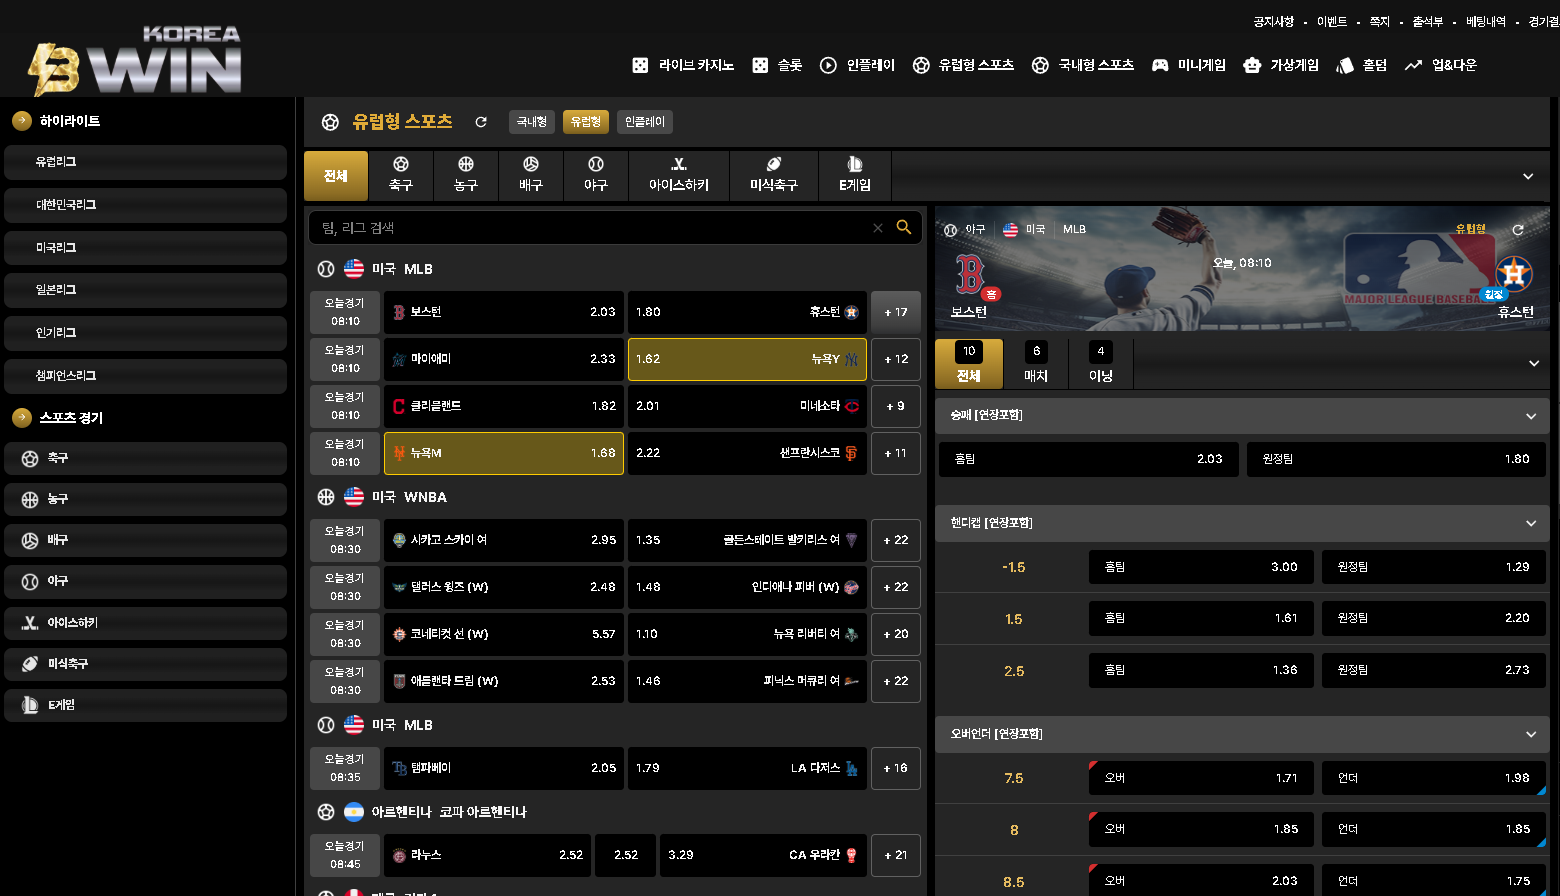
Task: Open sidebar 농구 sports category
Action: (145, 499)
